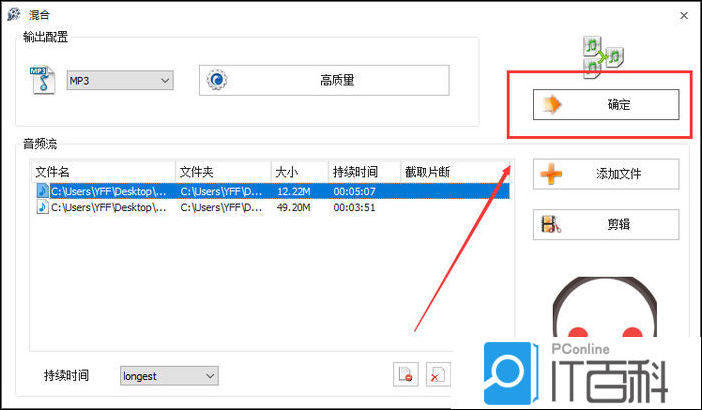
Task: Click the 文件夹 column header
Action: (x=223, y=171)
